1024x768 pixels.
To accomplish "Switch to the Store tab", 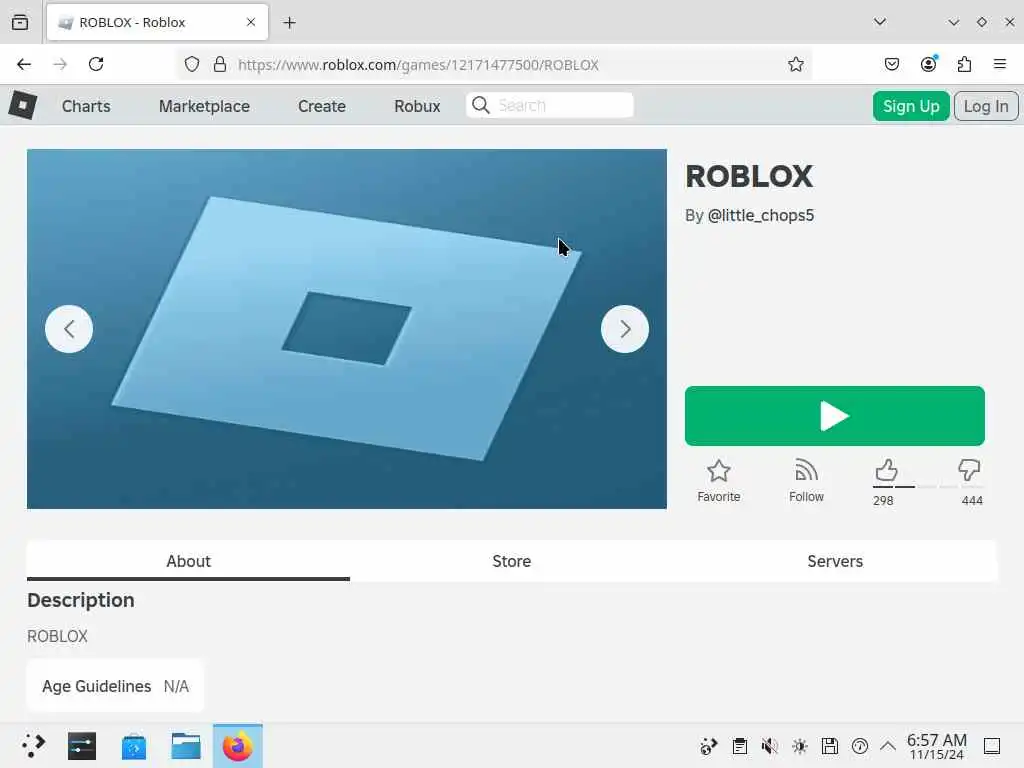I will 511,561.
